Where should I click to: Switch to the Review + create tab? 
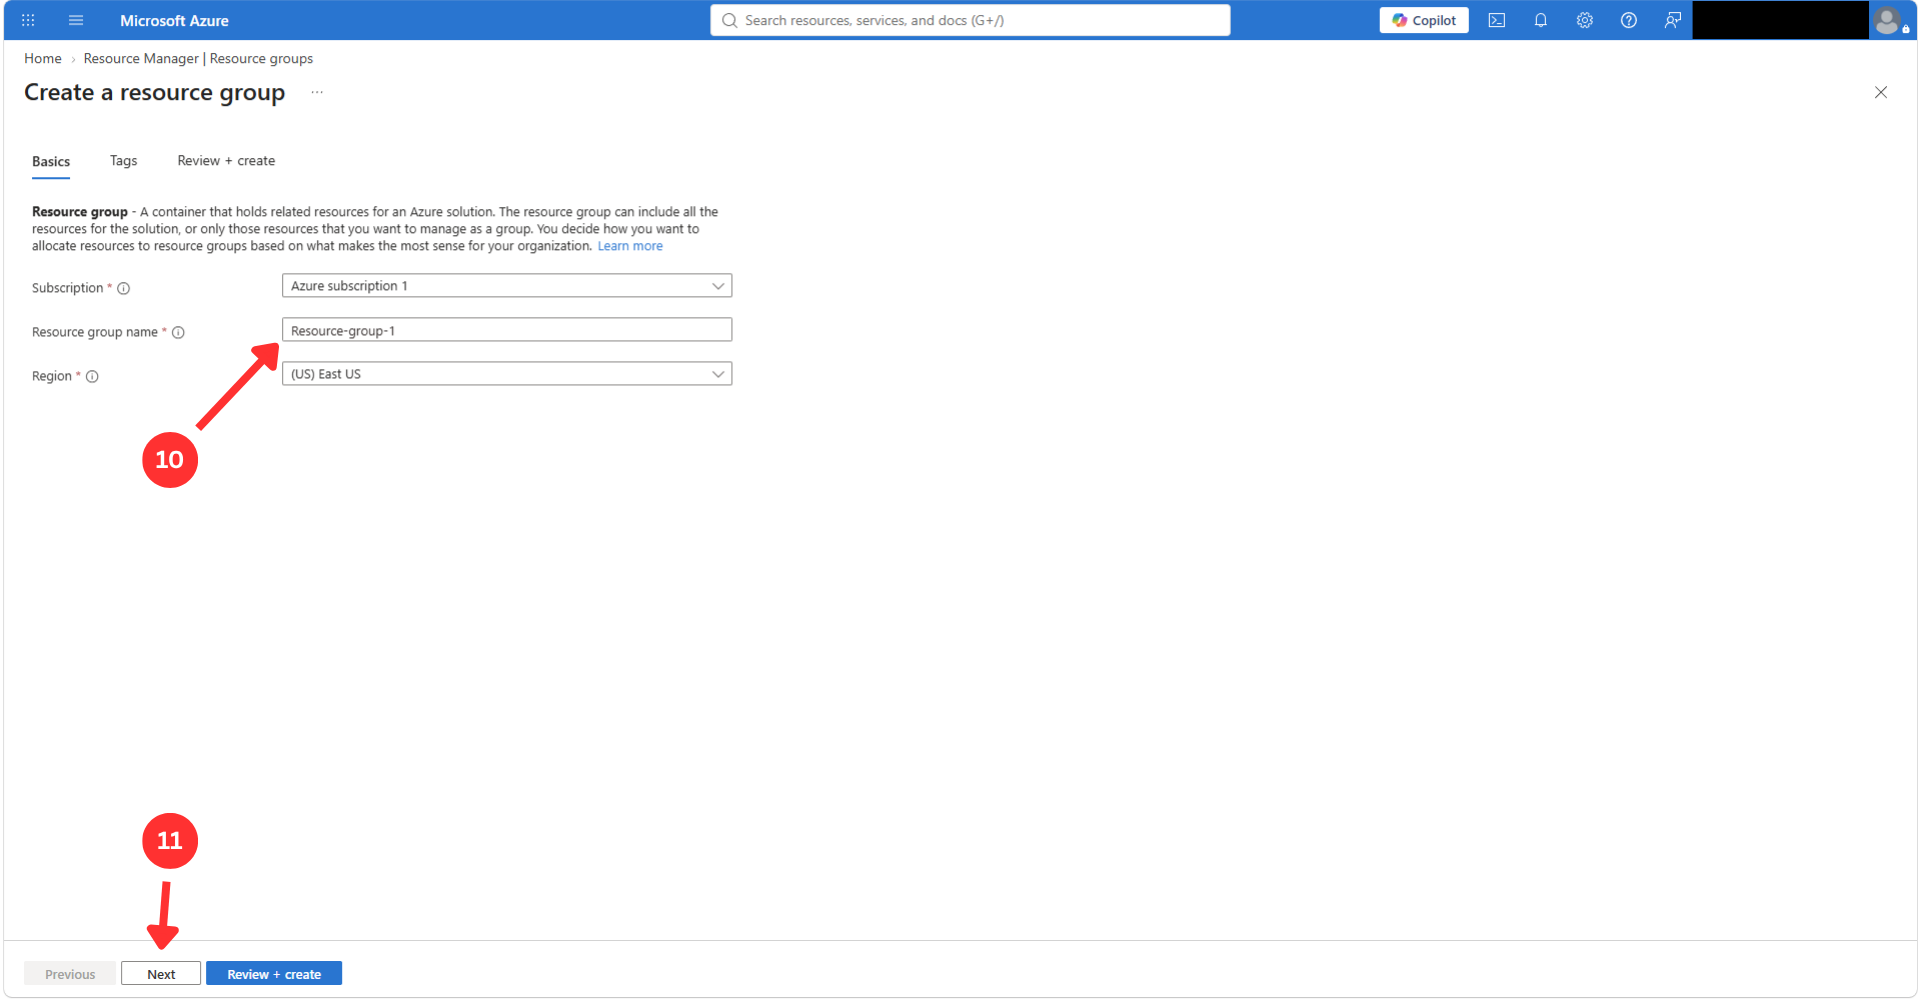226,161
